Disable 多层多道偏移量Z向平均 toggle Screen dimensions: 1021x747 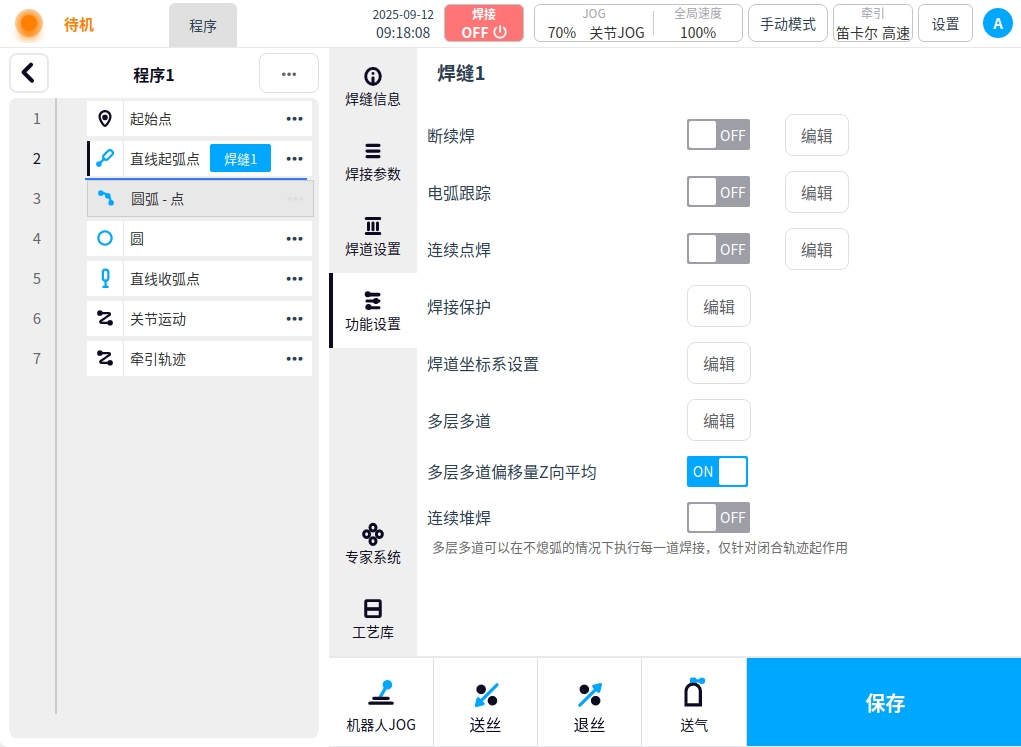point(717,471)
